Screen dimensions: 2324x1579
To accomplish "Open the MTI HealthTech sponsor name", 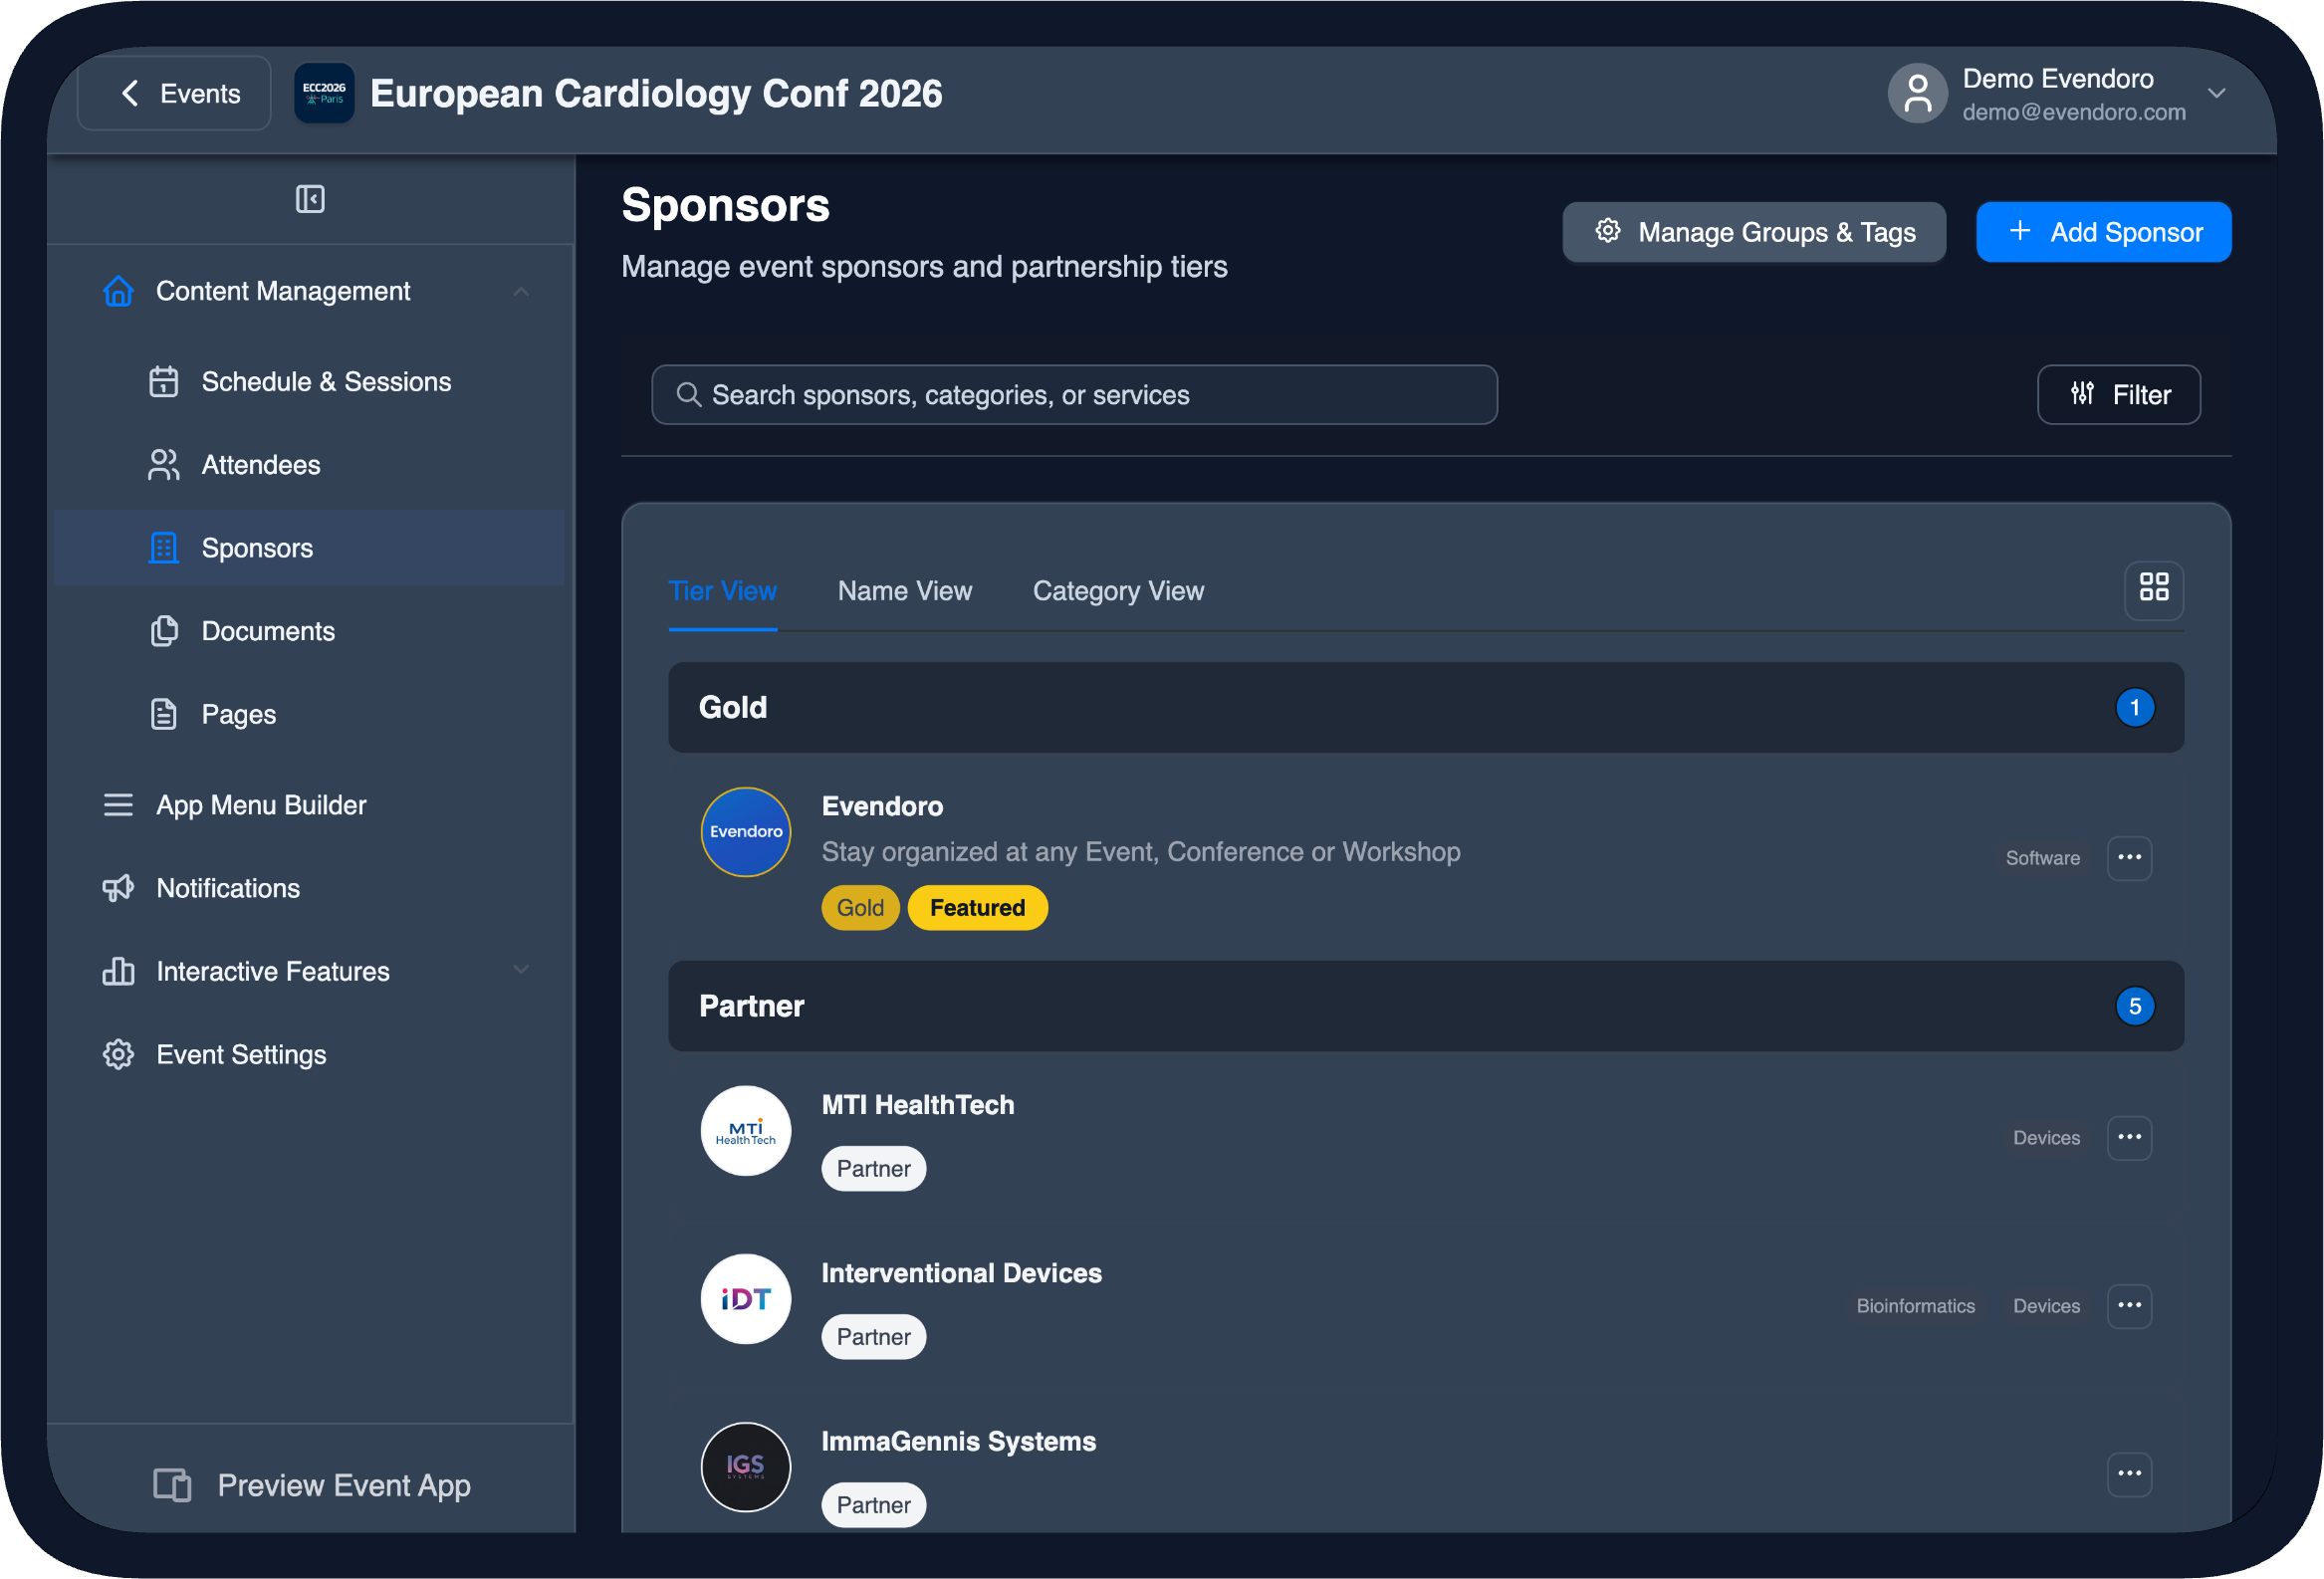I will 917,1105.
